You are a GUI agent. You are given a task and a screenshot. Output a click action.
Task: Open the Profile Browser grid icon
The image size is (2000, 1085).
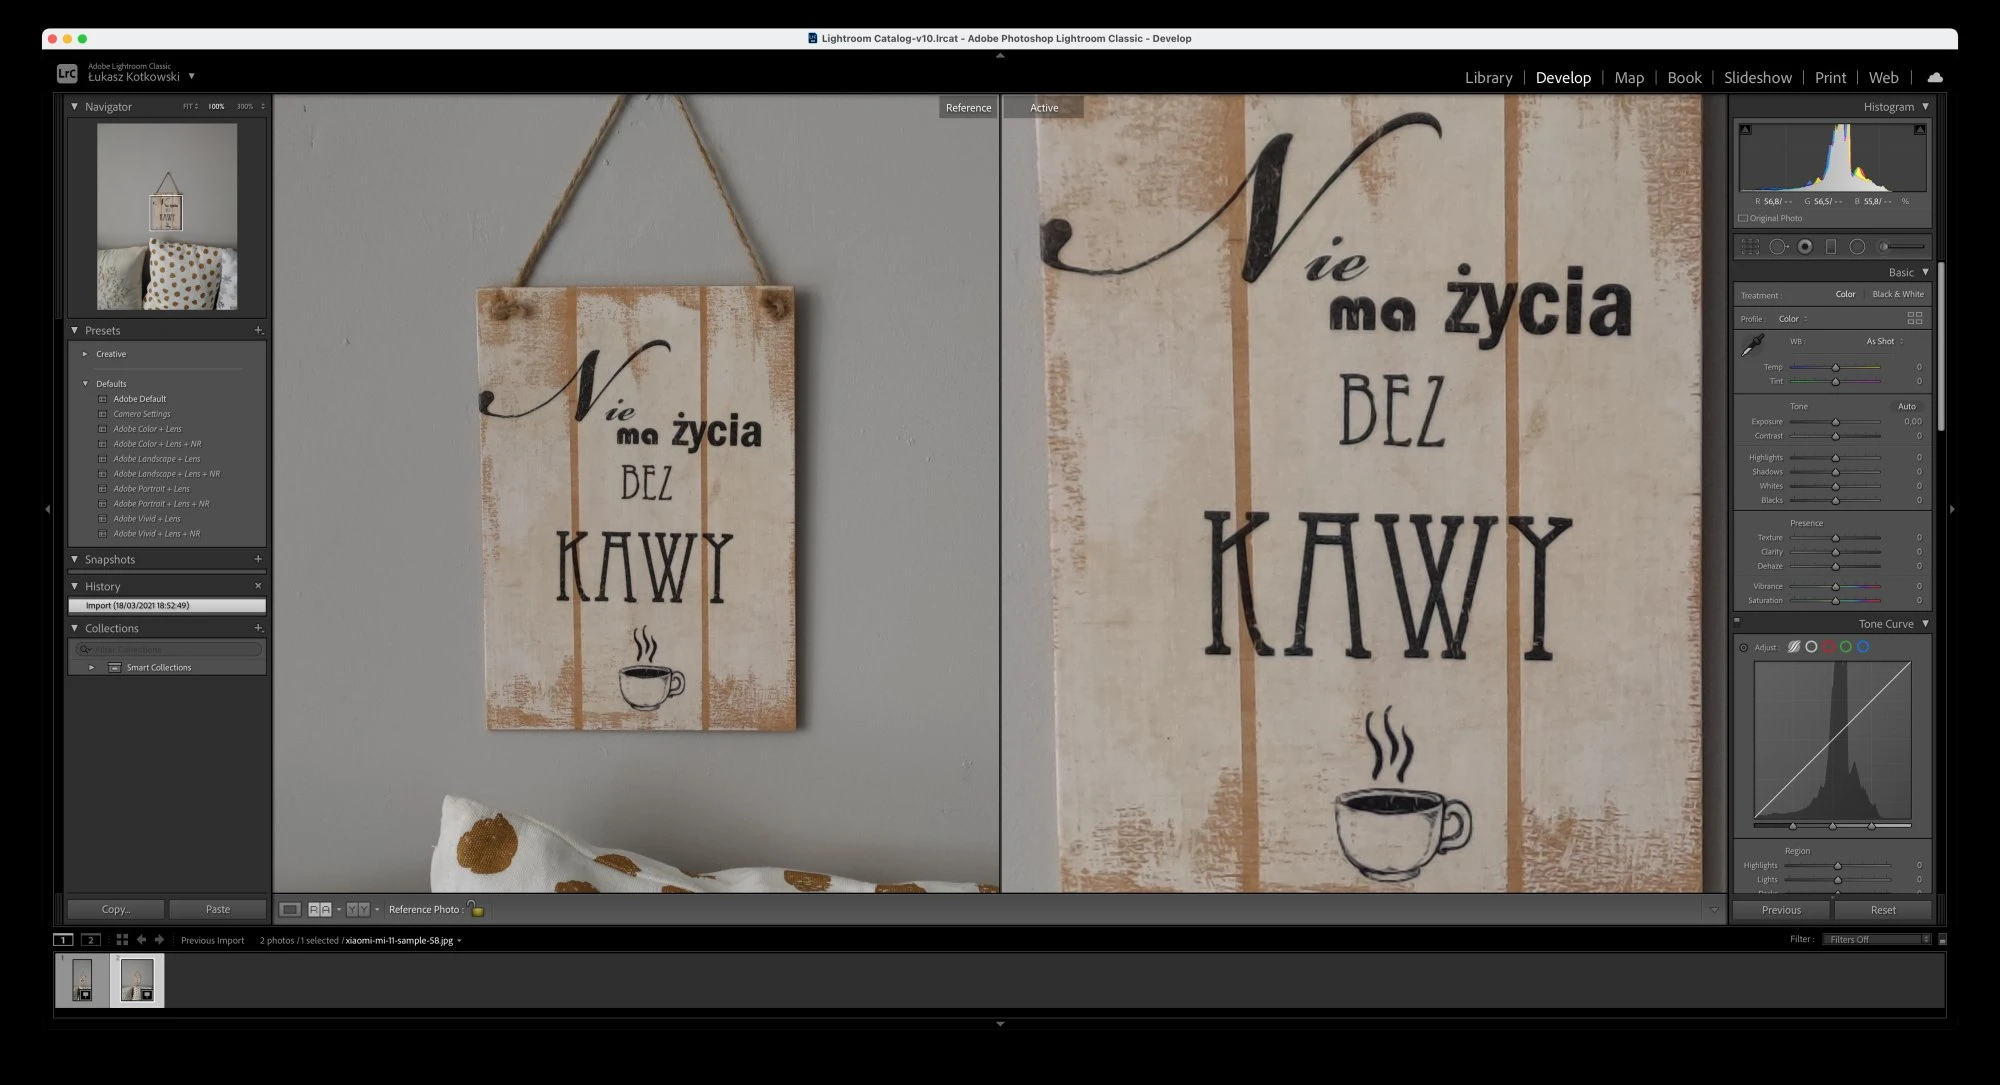(1914, 318)
